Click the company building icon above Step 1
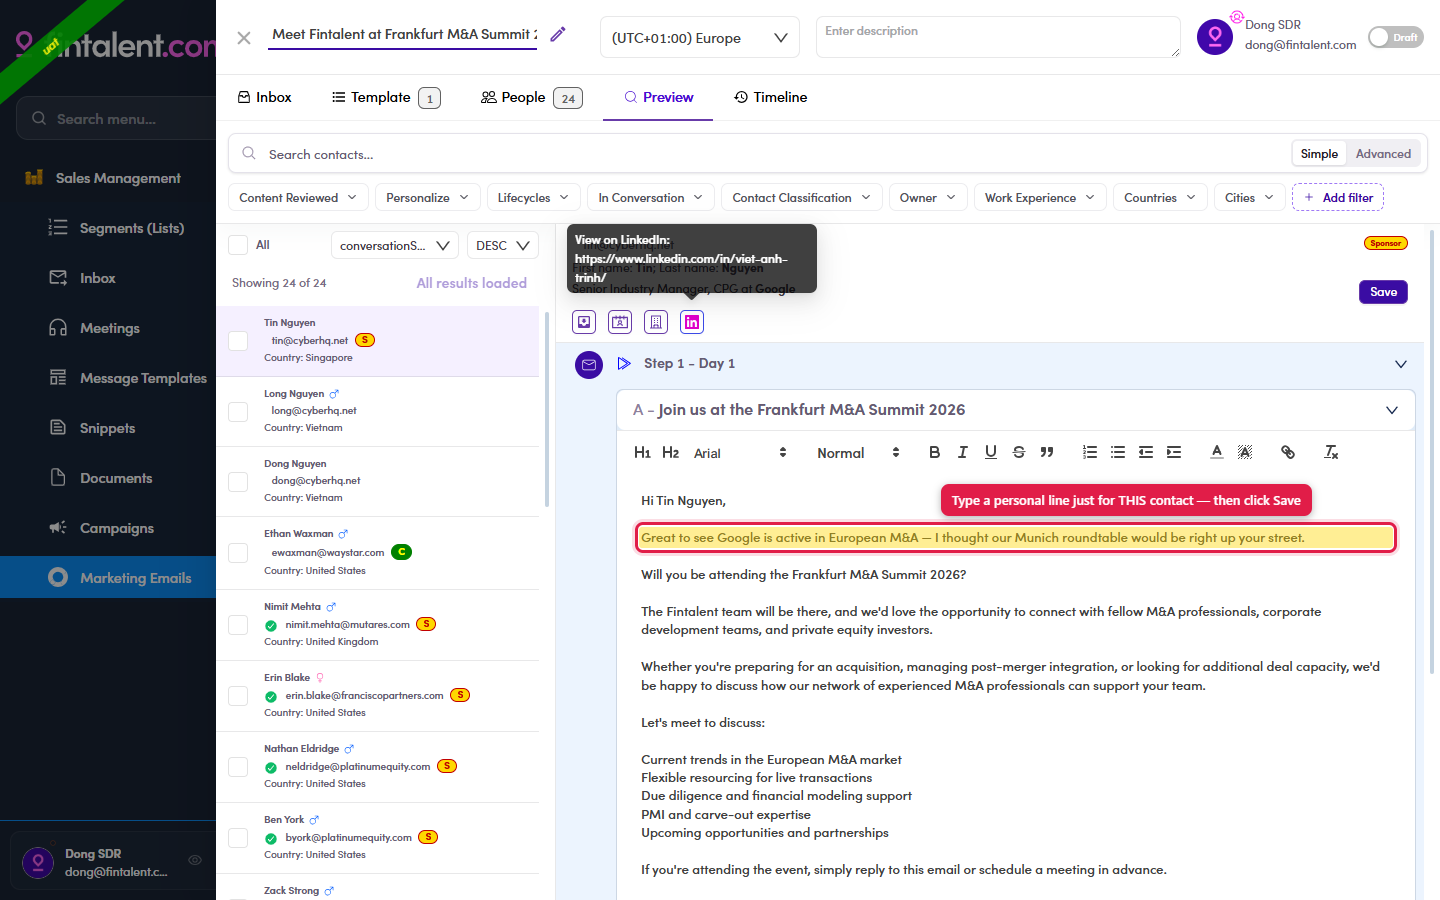 [x=656, y=322]
